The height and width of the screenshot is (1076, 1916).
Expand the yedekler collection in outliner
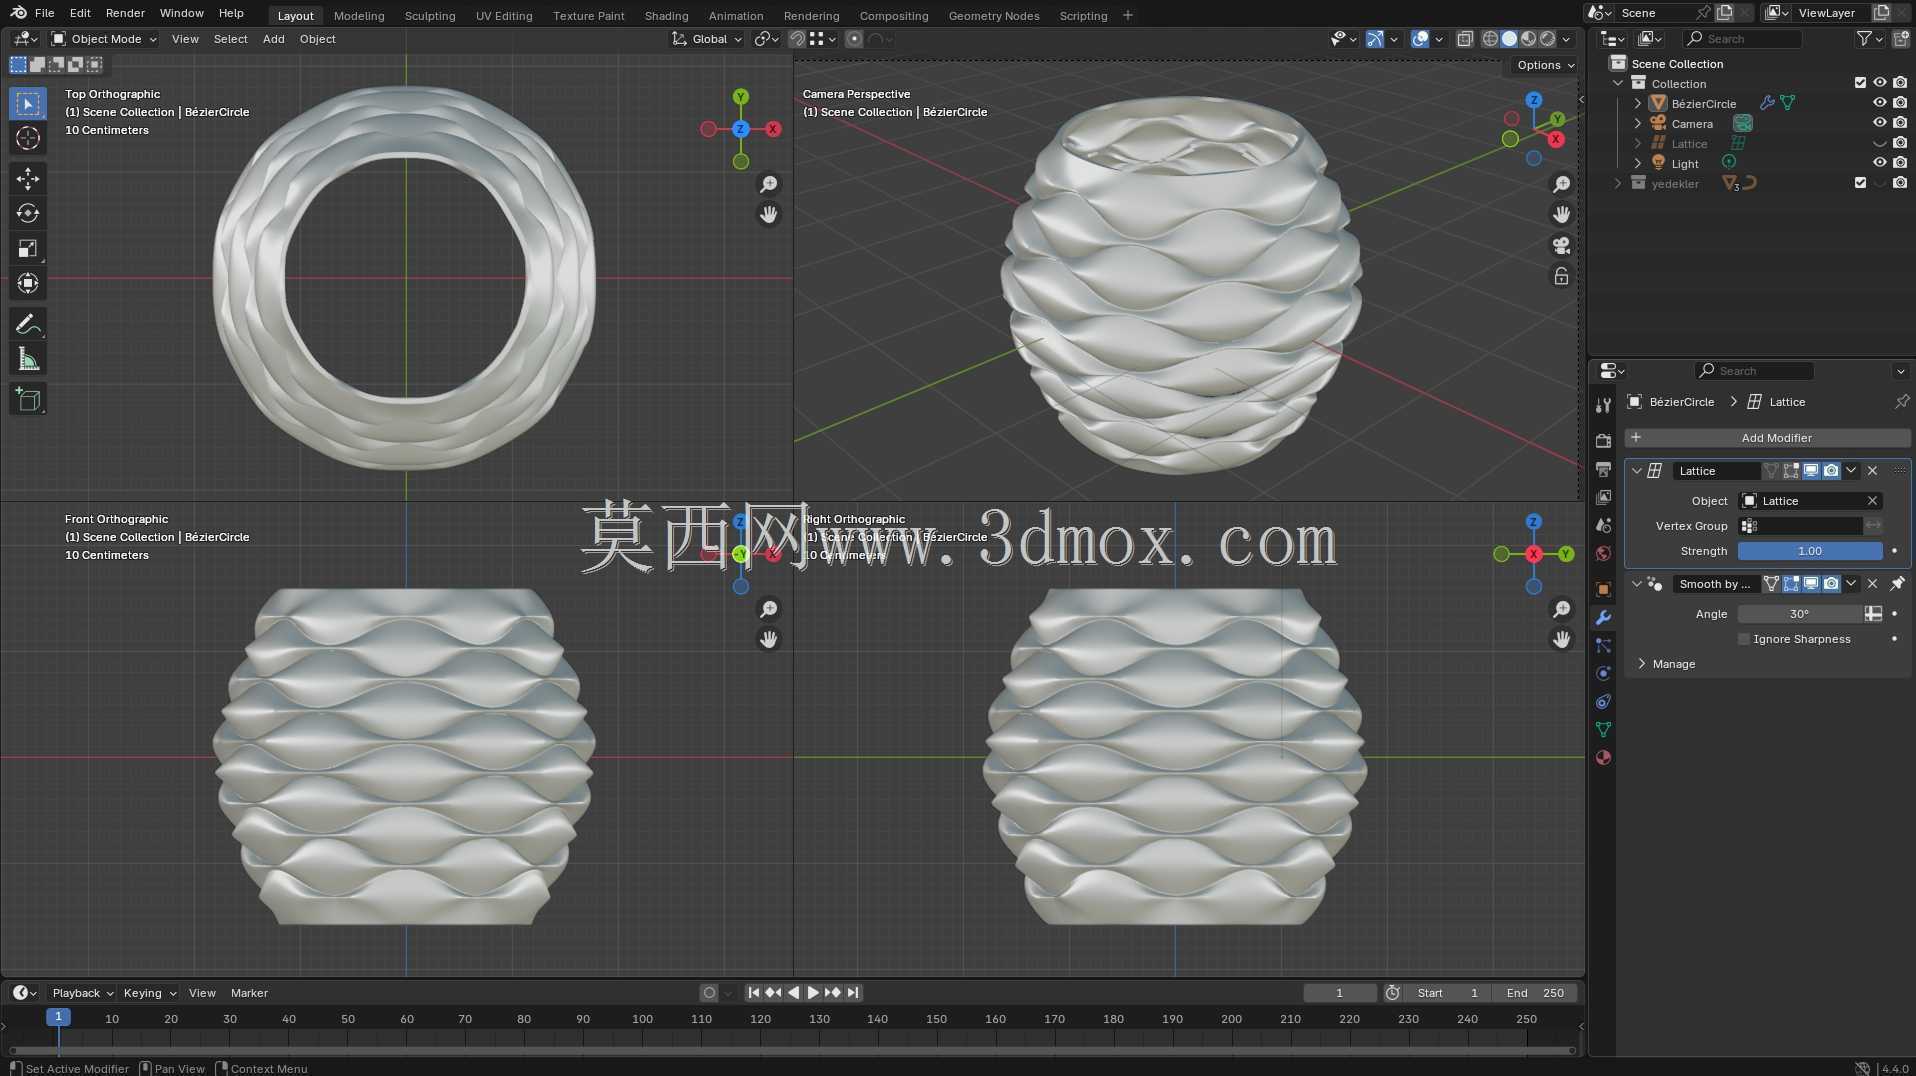pos(1618,183)
